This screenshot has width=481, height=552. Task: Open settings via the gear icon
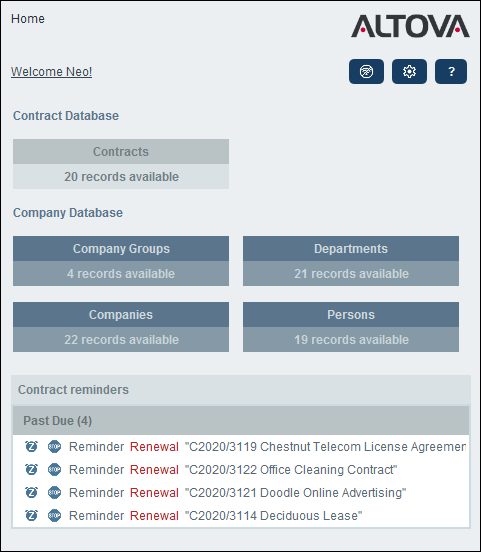[x=409, y=71]
